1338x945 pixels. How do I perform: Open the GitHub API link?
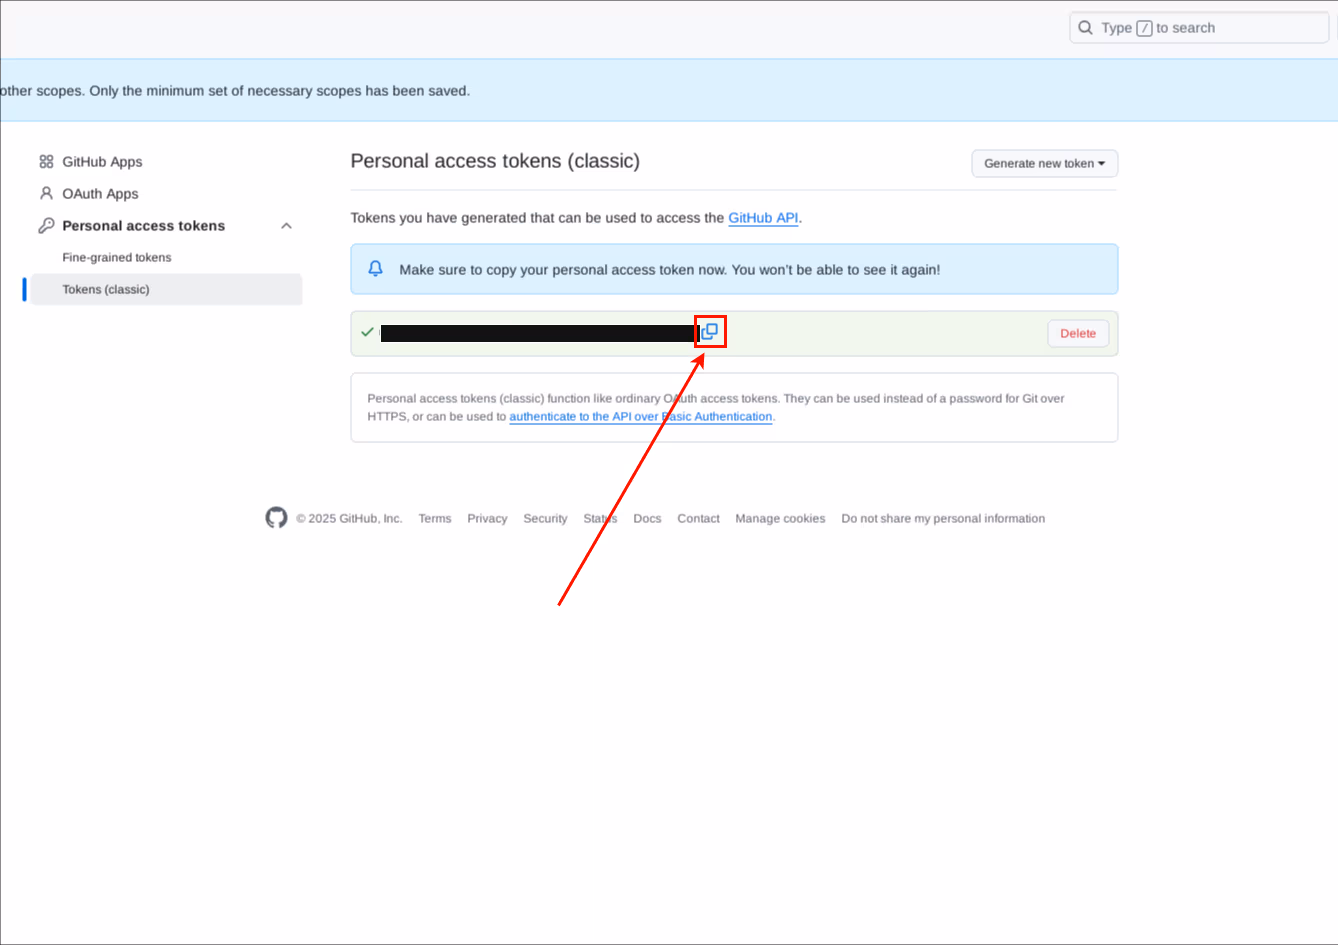point(763,218)
